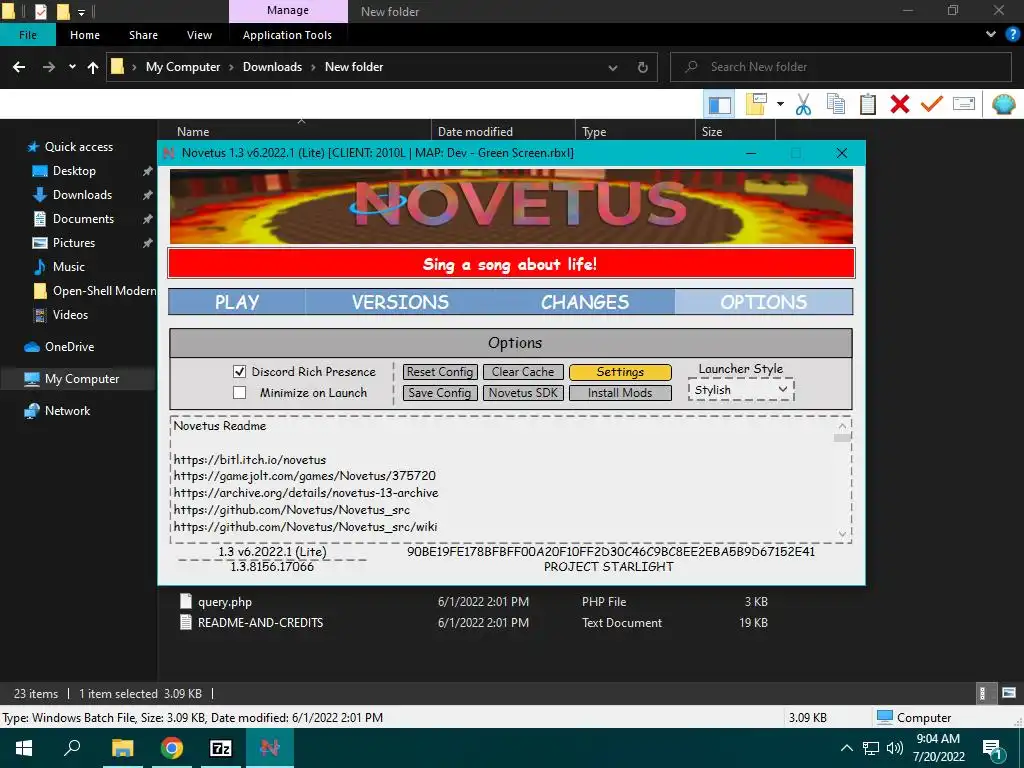1024x768 pixels.
Task: Open Explorer Help icon
Action: pos(1013,35)
